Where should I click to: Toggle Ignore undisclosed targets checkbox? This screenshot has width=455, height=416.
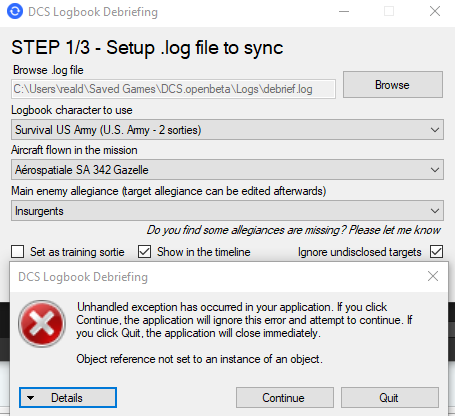[437, 252]
